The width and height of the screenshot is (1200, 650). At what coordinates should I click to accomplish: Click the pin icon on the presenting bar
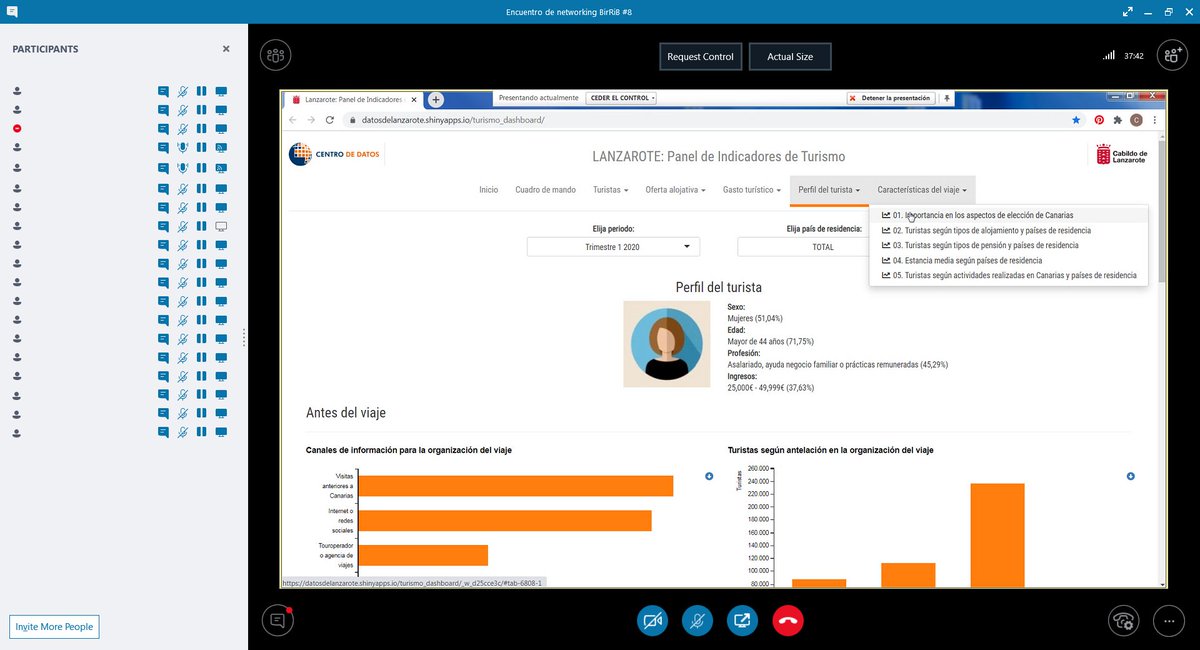pyautogui.click(x=947, y=98)
